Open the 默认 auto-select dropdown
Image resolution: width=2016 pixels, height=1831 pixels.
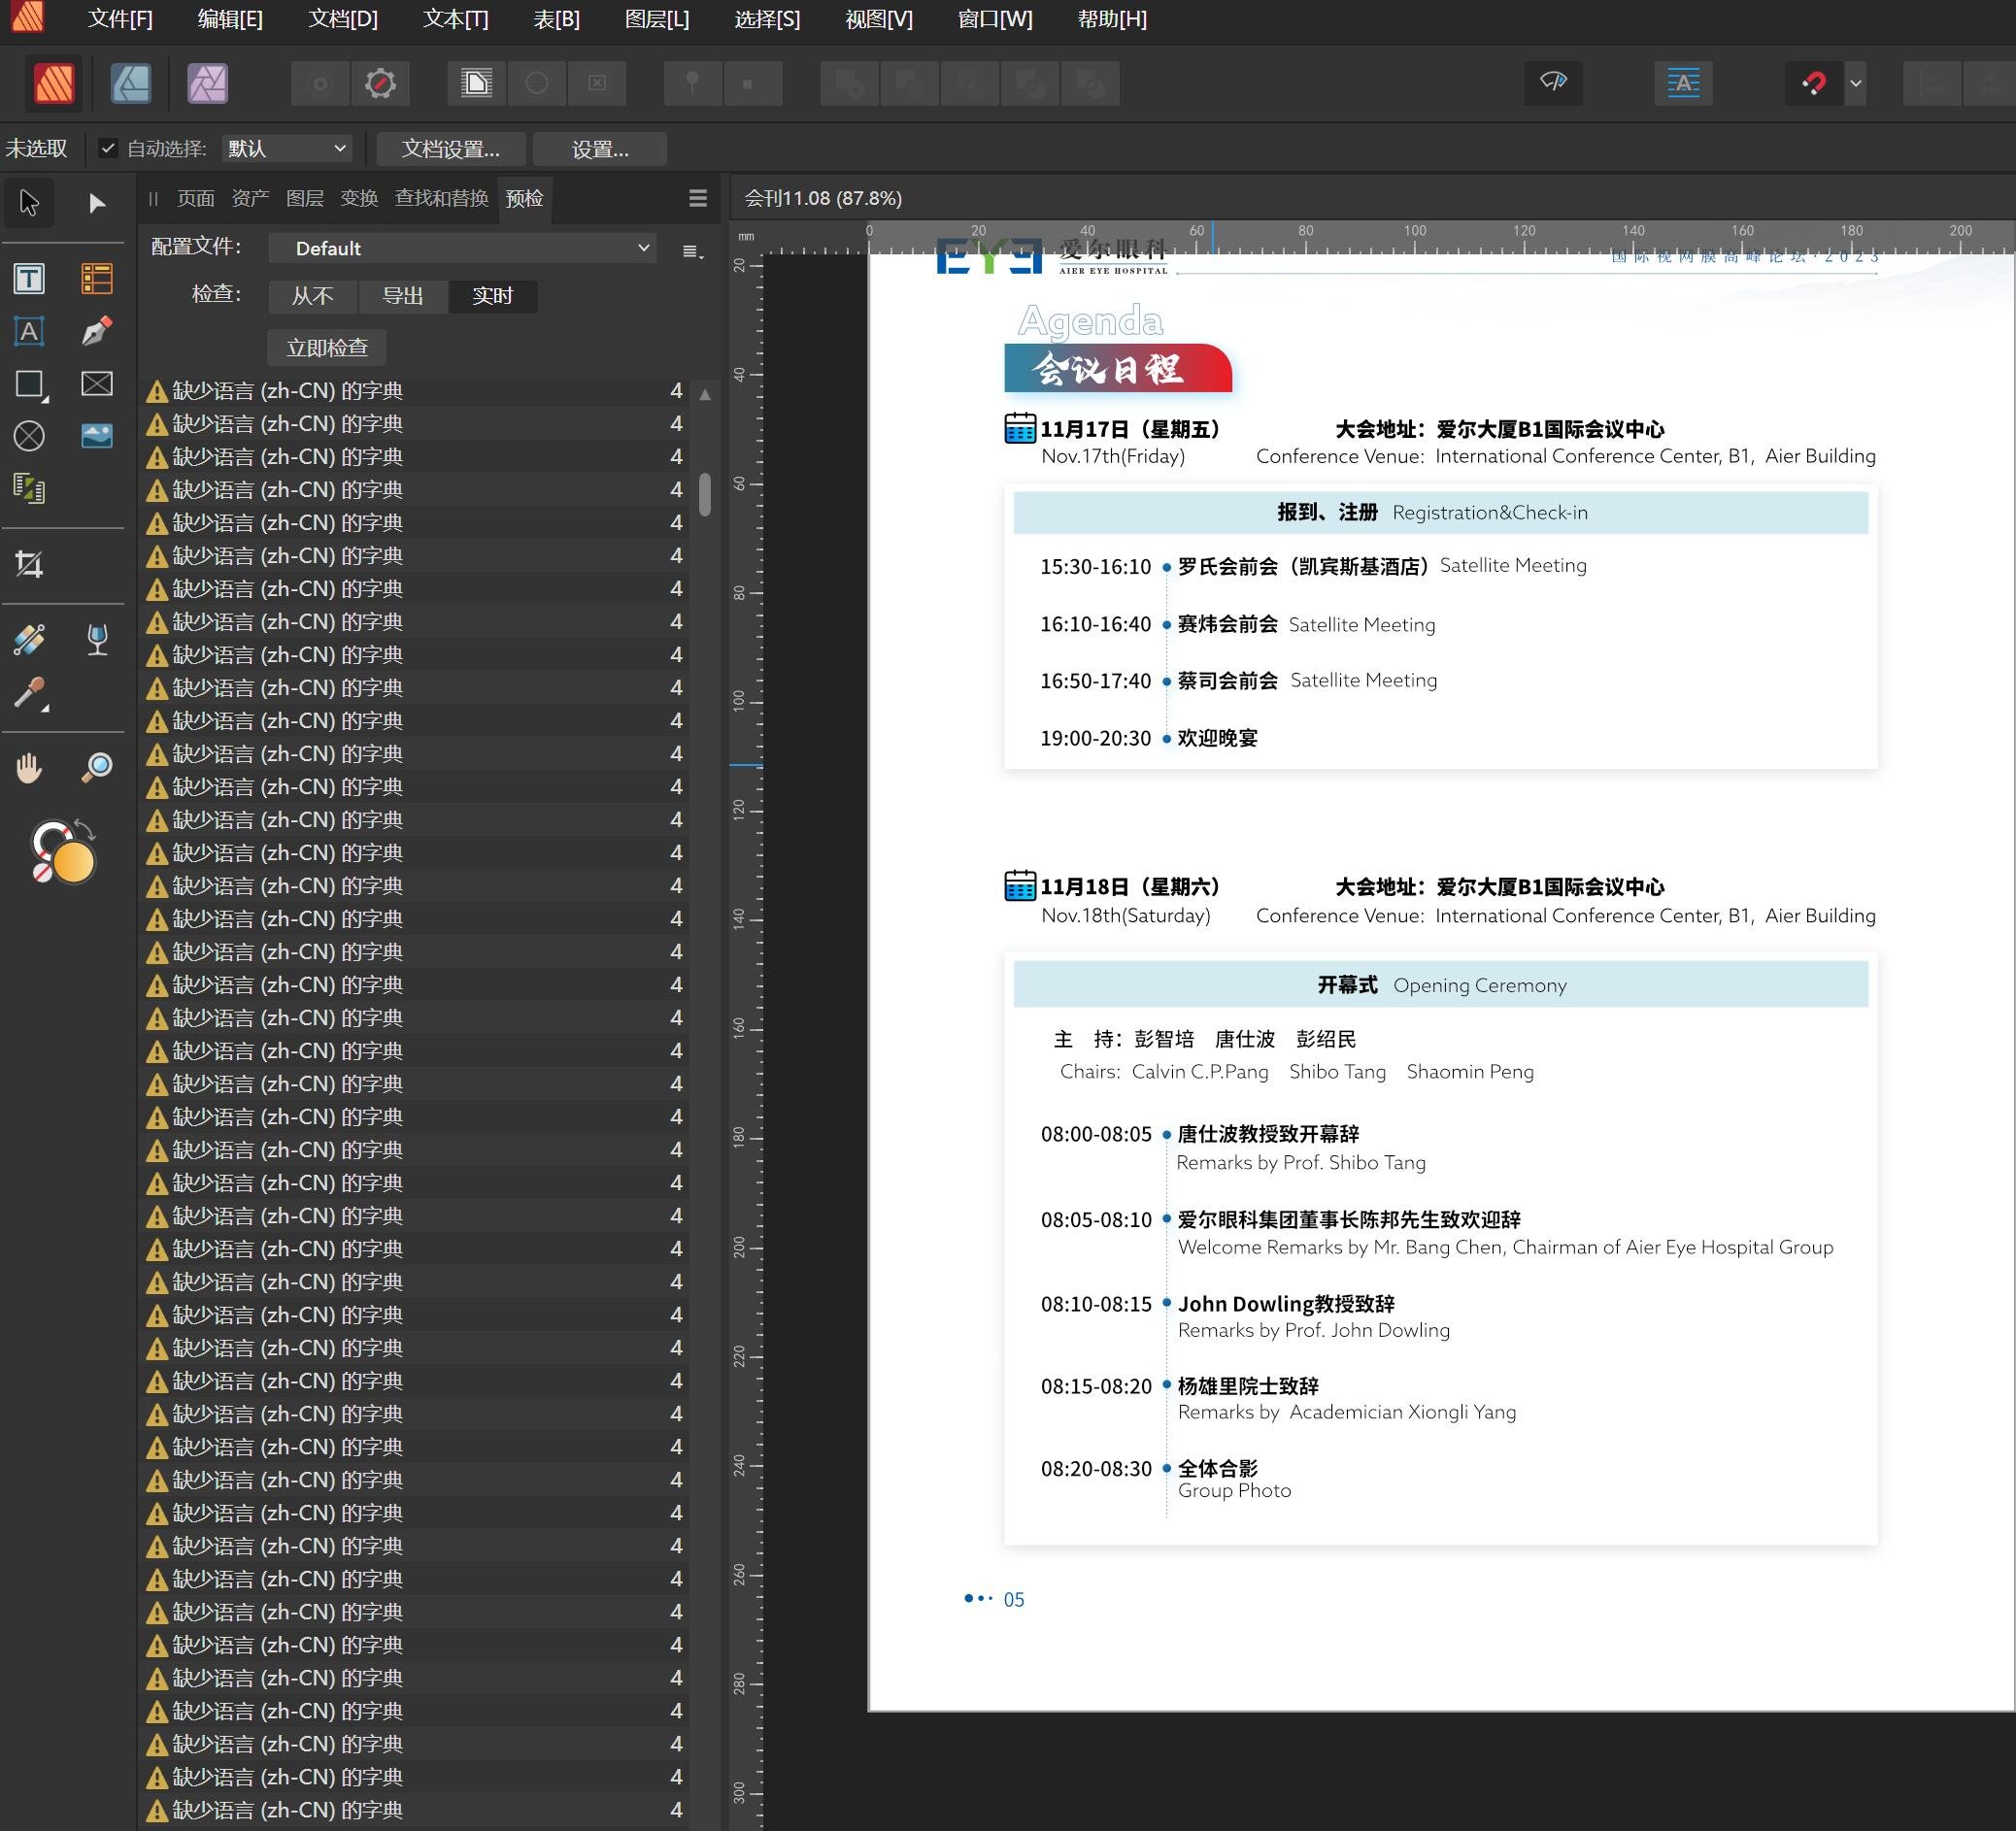287,149
